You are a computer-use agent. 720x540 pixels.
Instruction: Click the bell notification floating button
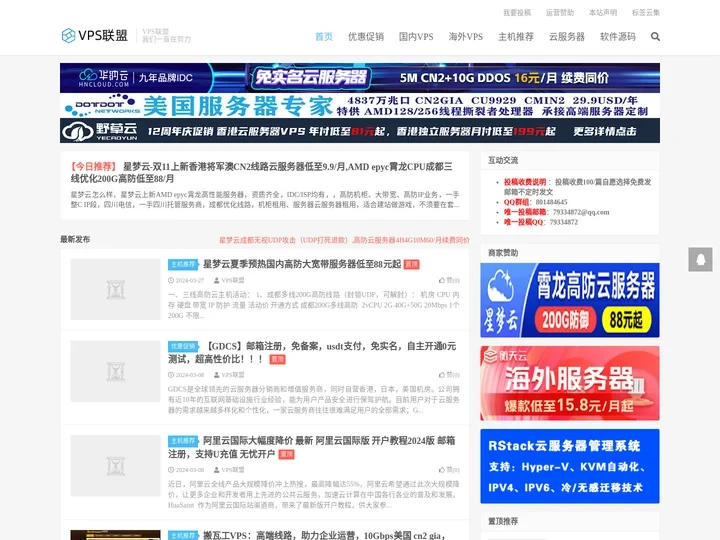(700, 259)
